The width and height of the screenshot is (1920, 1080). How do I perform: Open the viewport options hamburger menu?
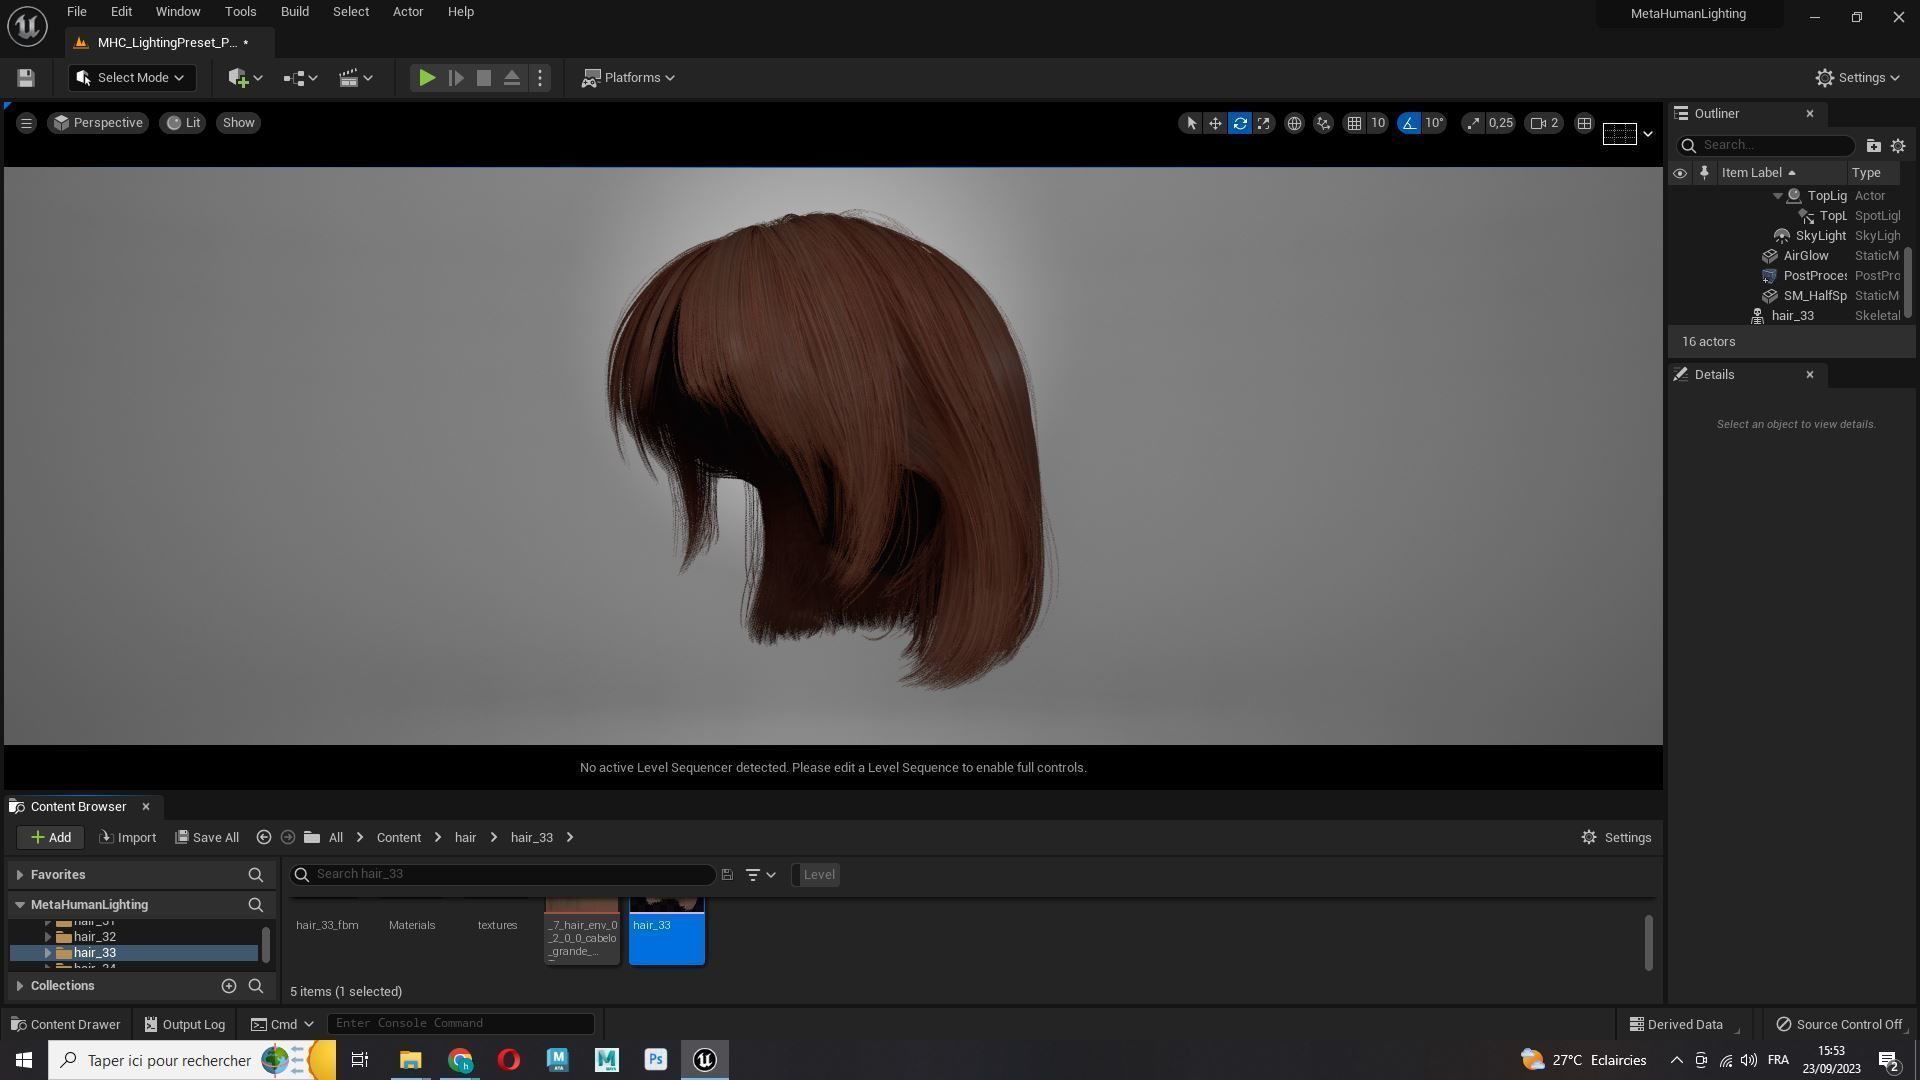[26, 123]
